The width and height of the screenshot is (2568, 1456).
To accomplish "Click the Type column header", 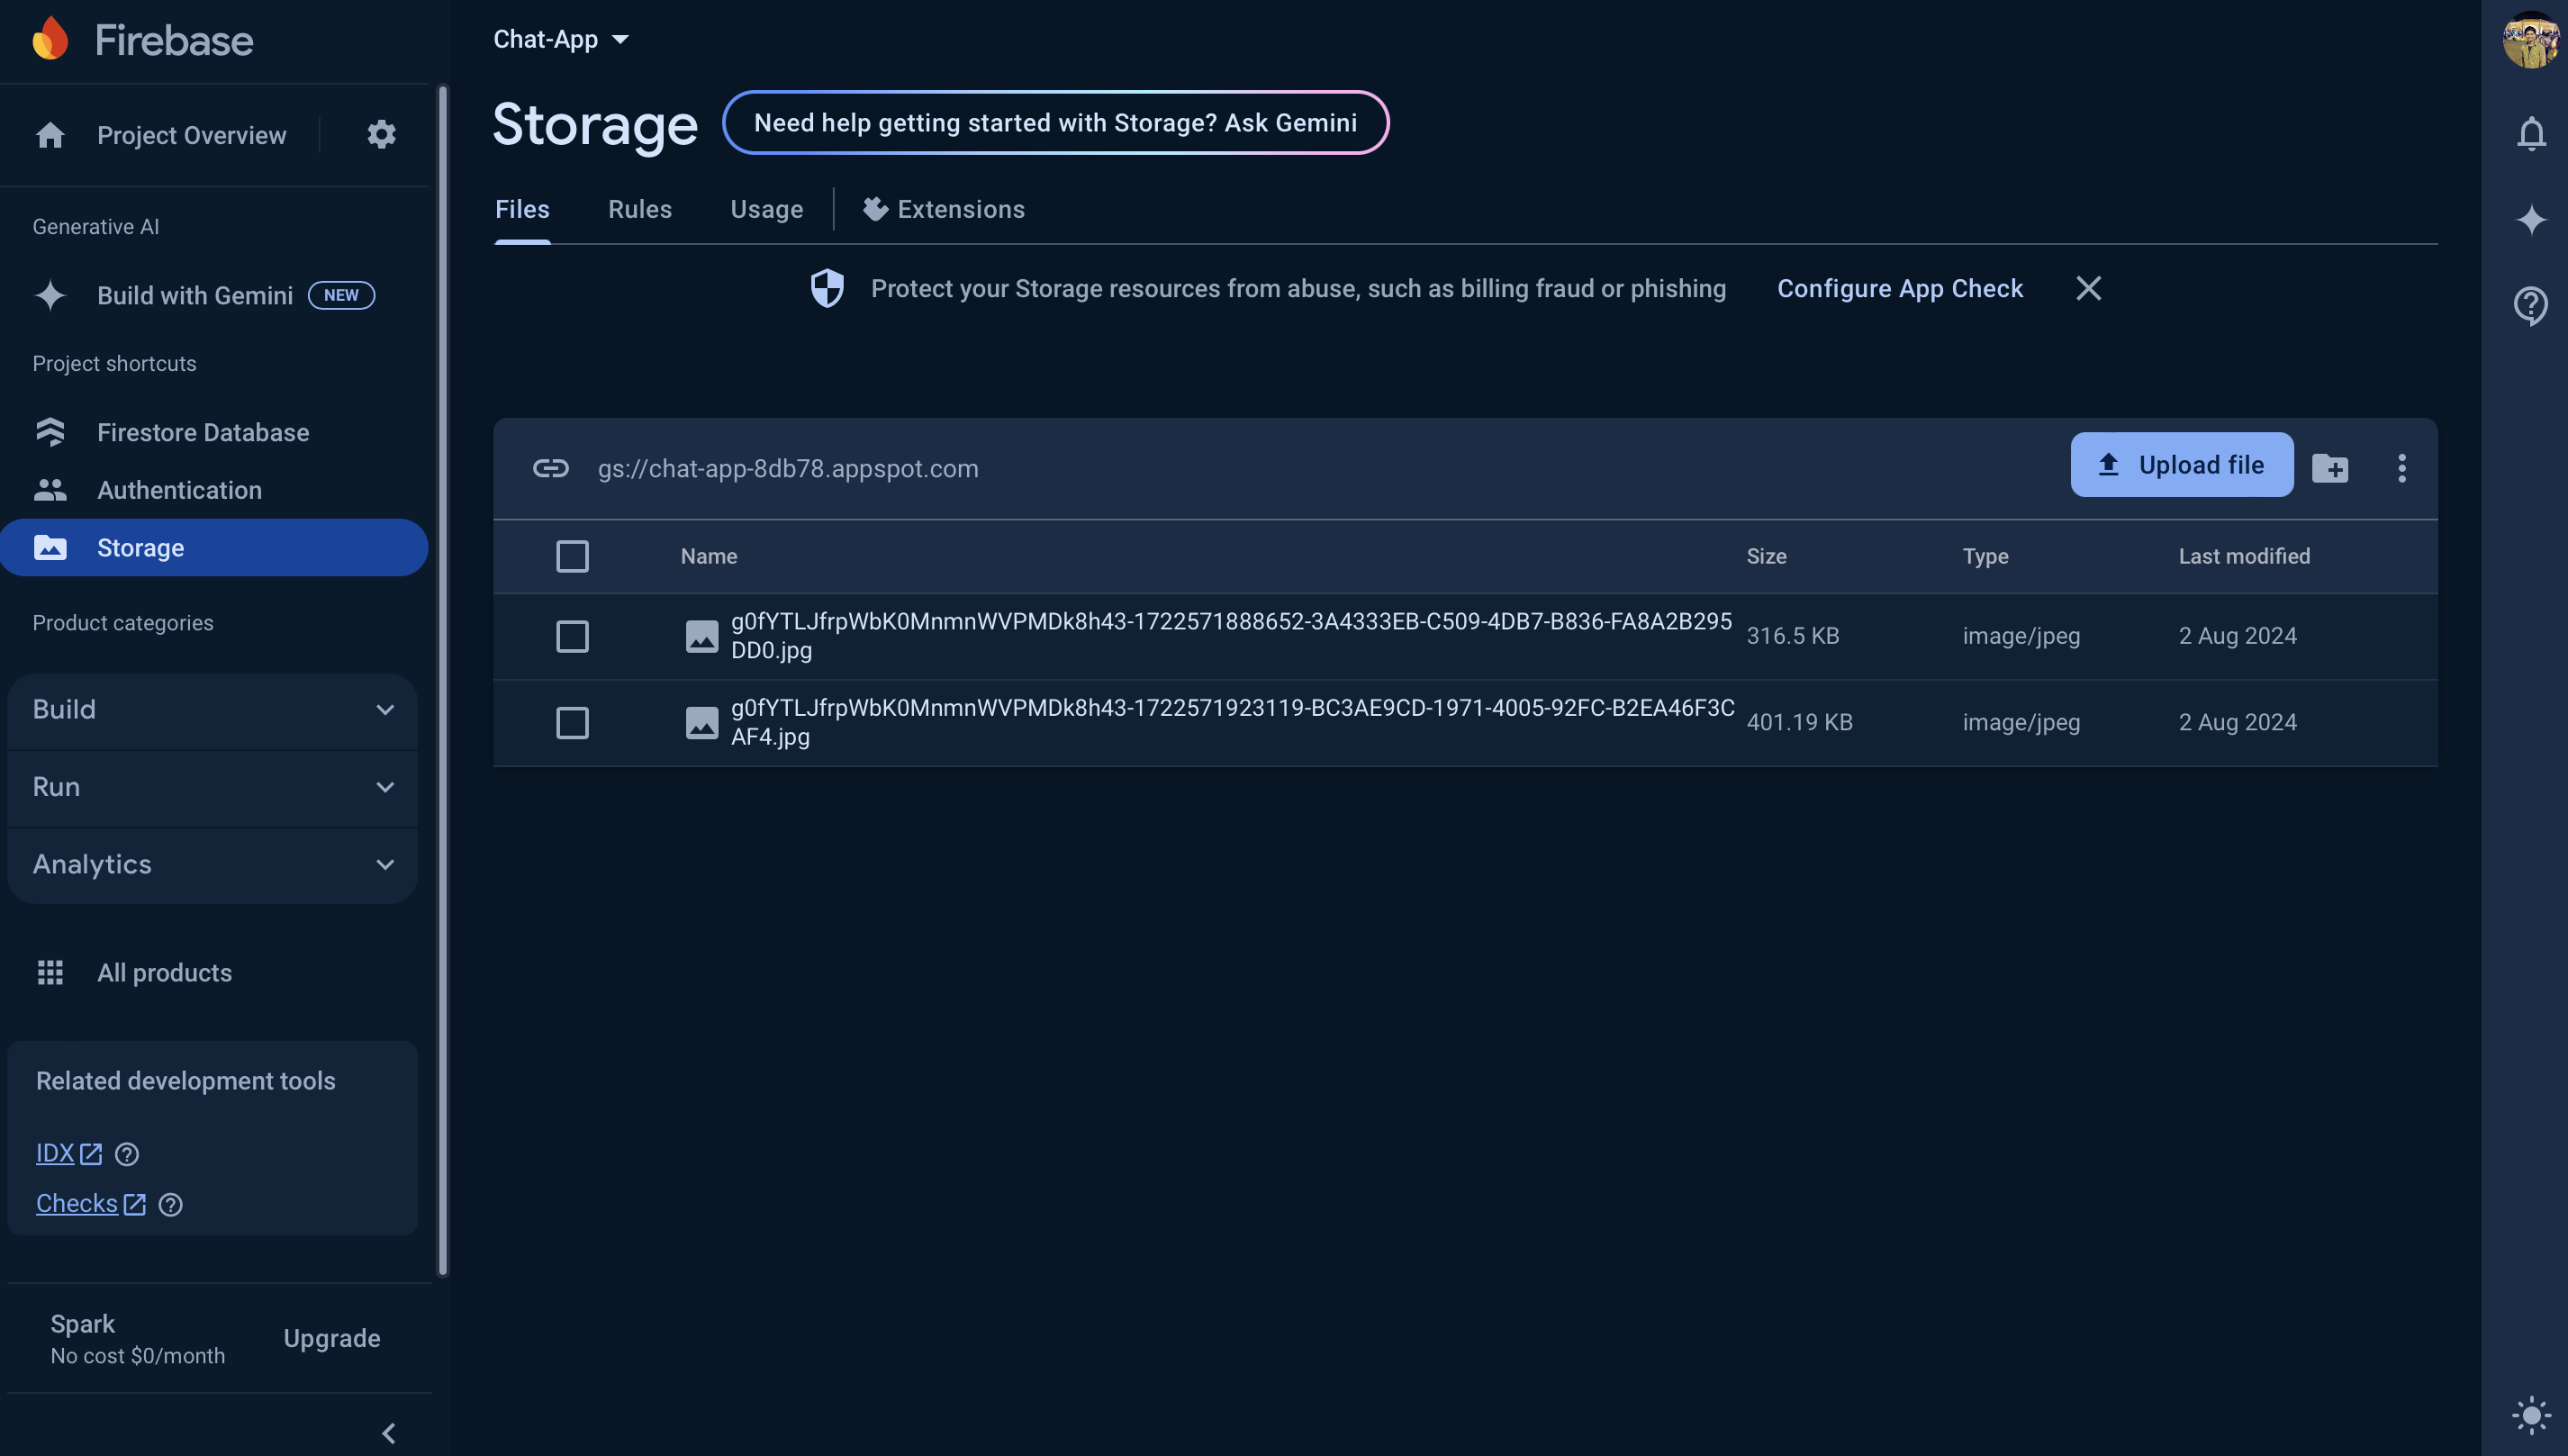I will point(1985,556).
